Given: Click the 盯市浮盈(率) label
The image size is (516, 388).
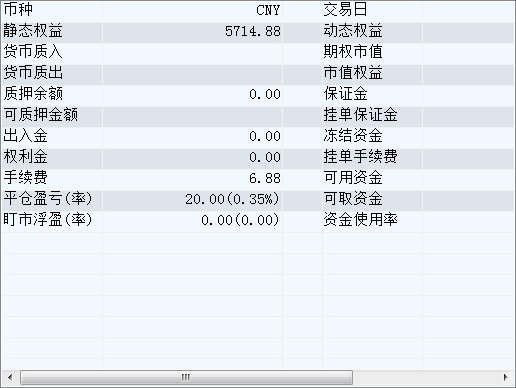Looking at the screenshot, I should coord(48,220).
